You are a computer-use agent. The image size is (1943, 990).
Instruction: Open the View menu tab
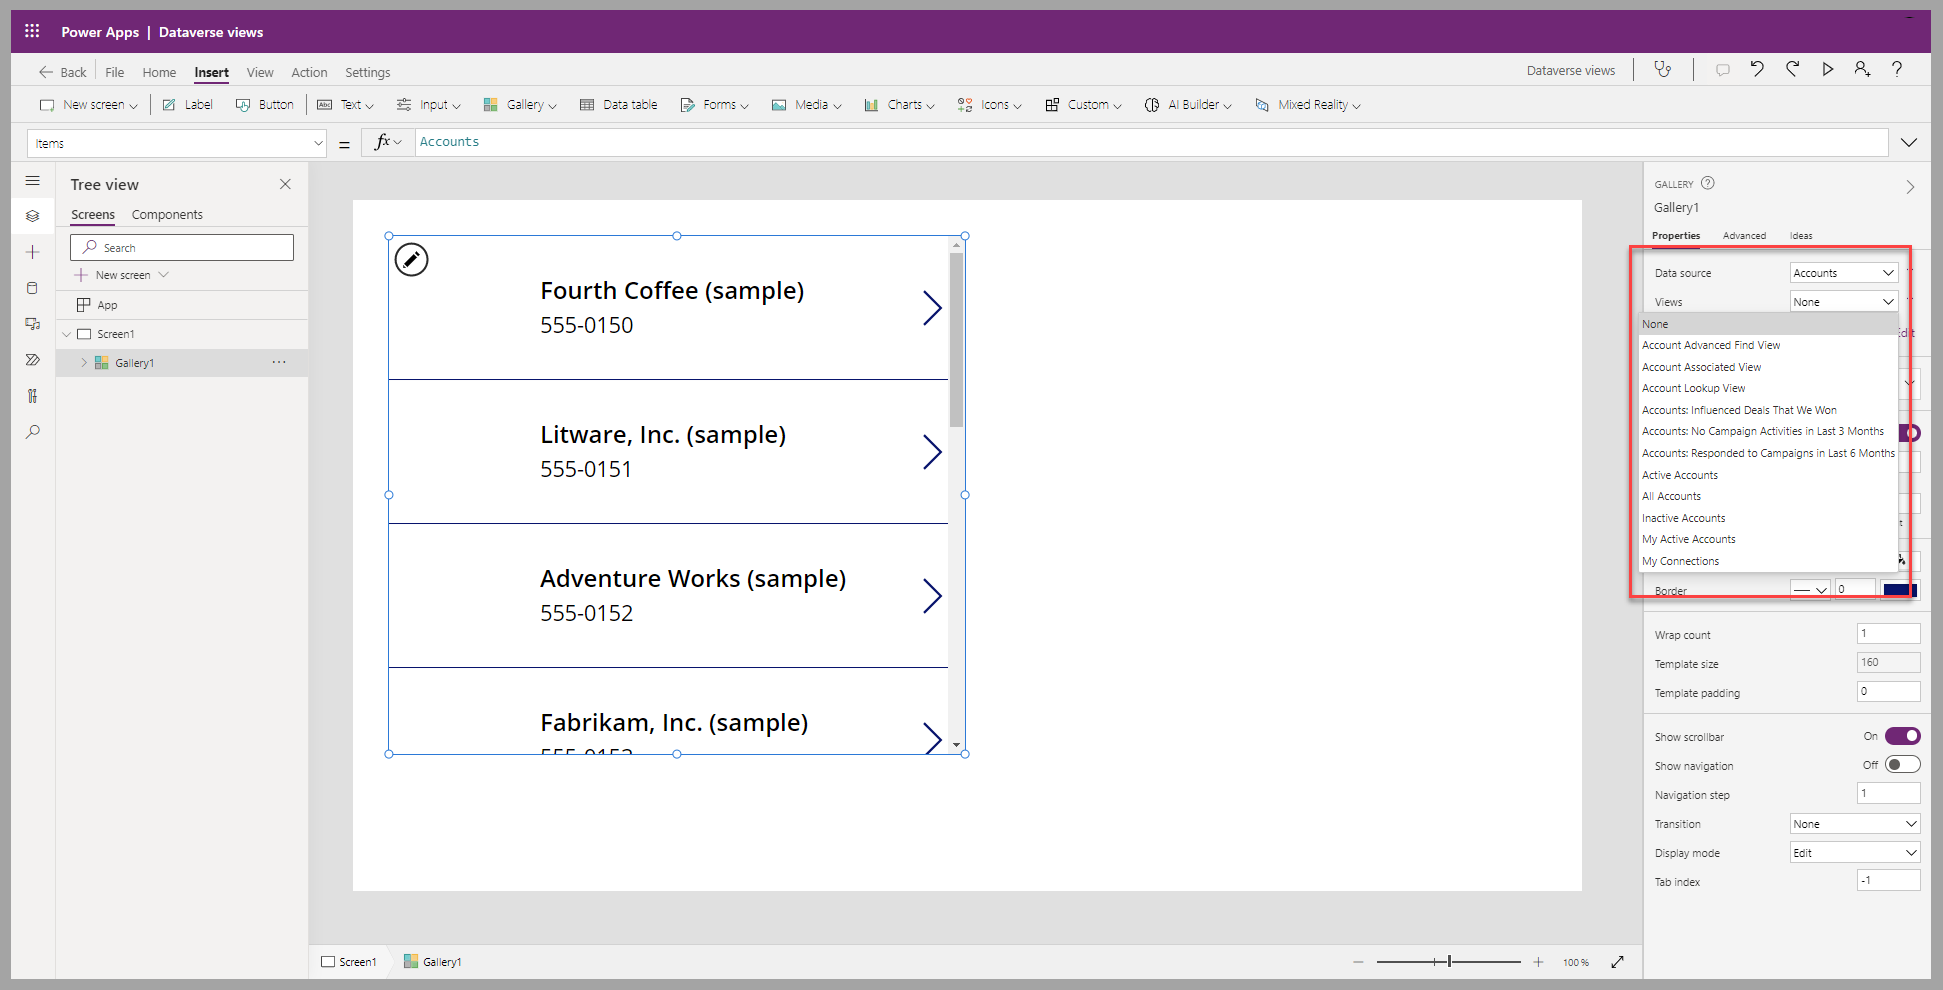pos(260,72)
